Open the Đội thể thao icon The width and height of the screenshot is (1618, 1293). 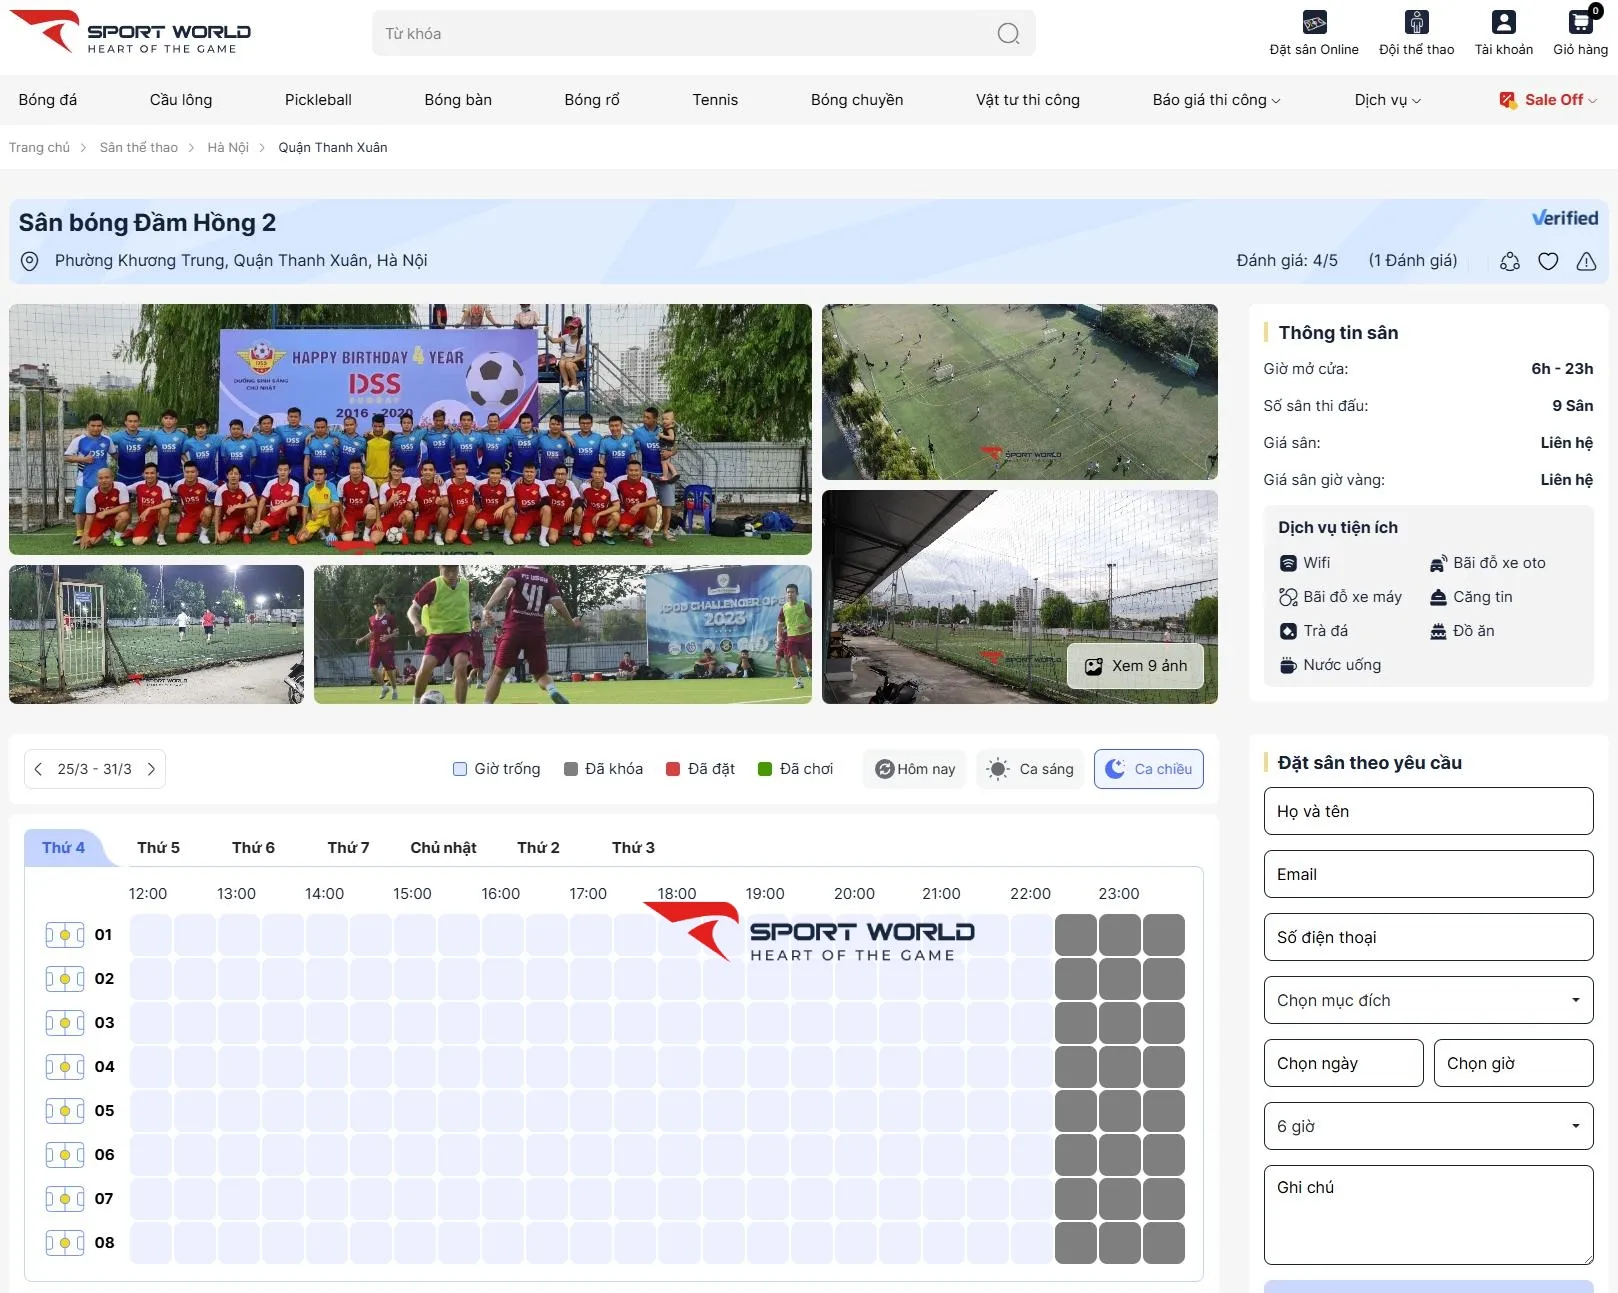pyautogui.click(x=1416, y=23)
